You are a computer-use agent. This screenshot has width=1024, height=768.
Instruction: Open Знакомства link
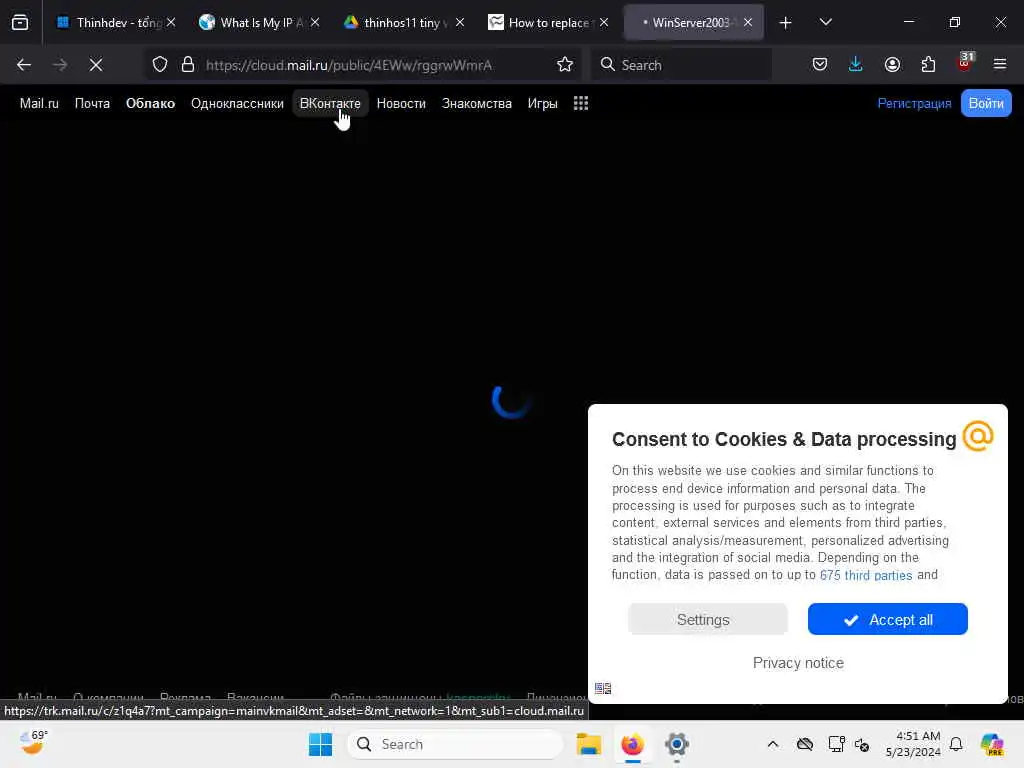pos(477,103)
